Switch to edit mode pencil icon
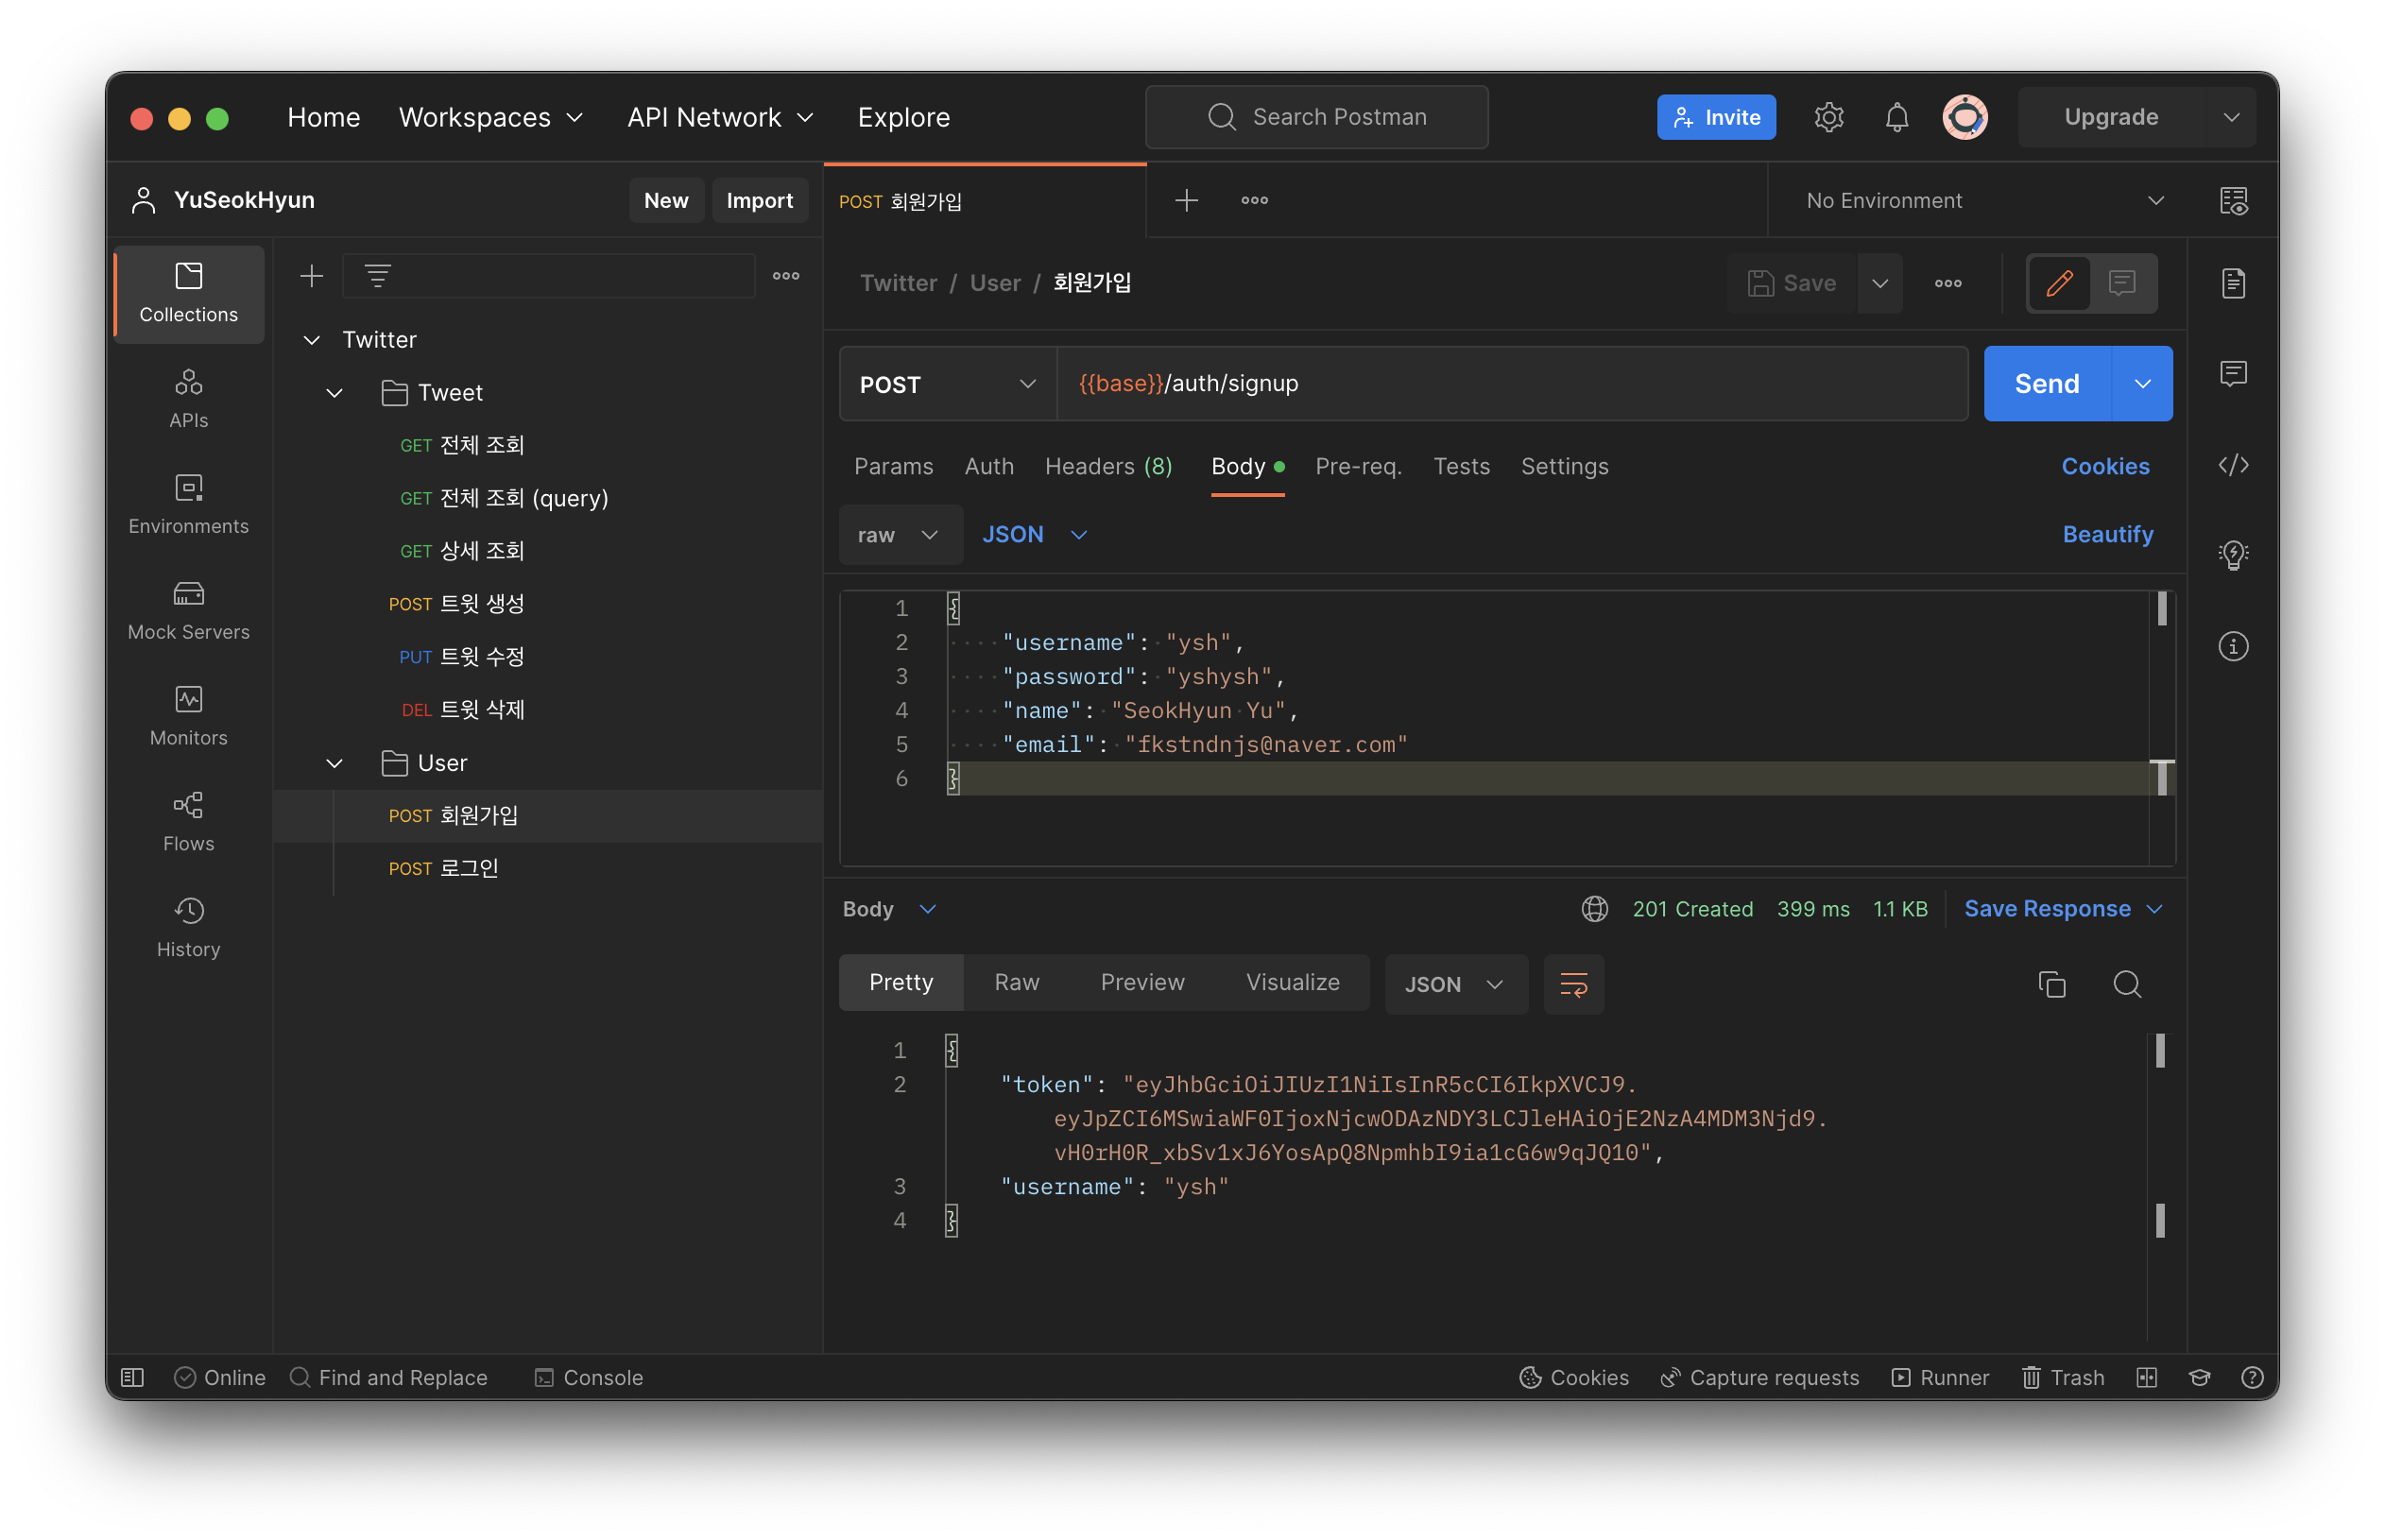Screen dimensions: 2385x1540 [2058, 283]
